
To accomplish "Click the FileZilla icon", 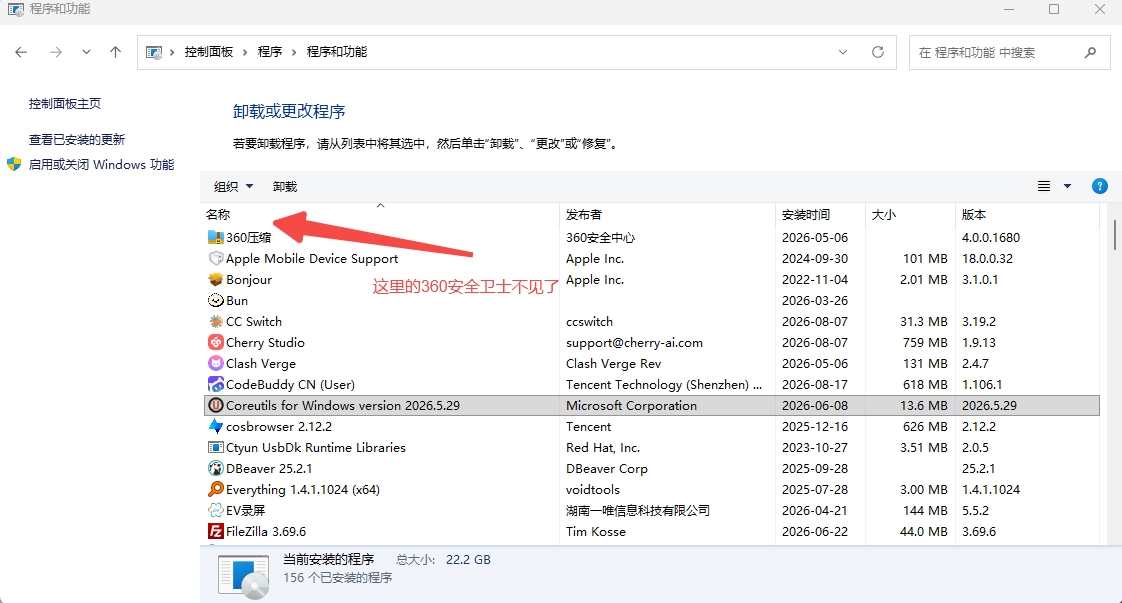I will pyautogui.click(x=215, y=531).
